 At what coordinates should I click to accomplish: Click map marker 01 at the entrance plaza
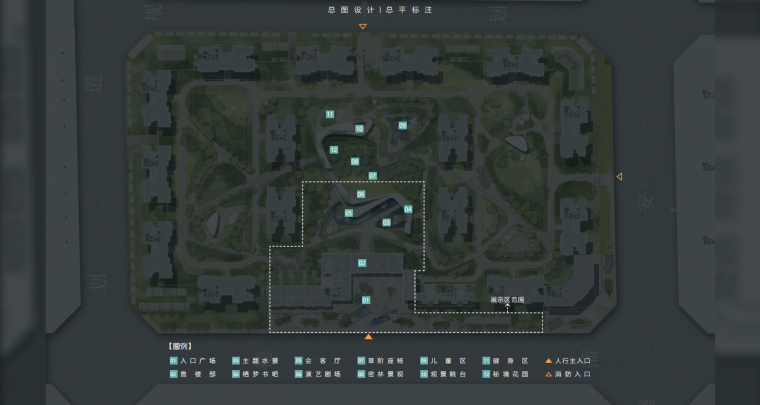366,300
